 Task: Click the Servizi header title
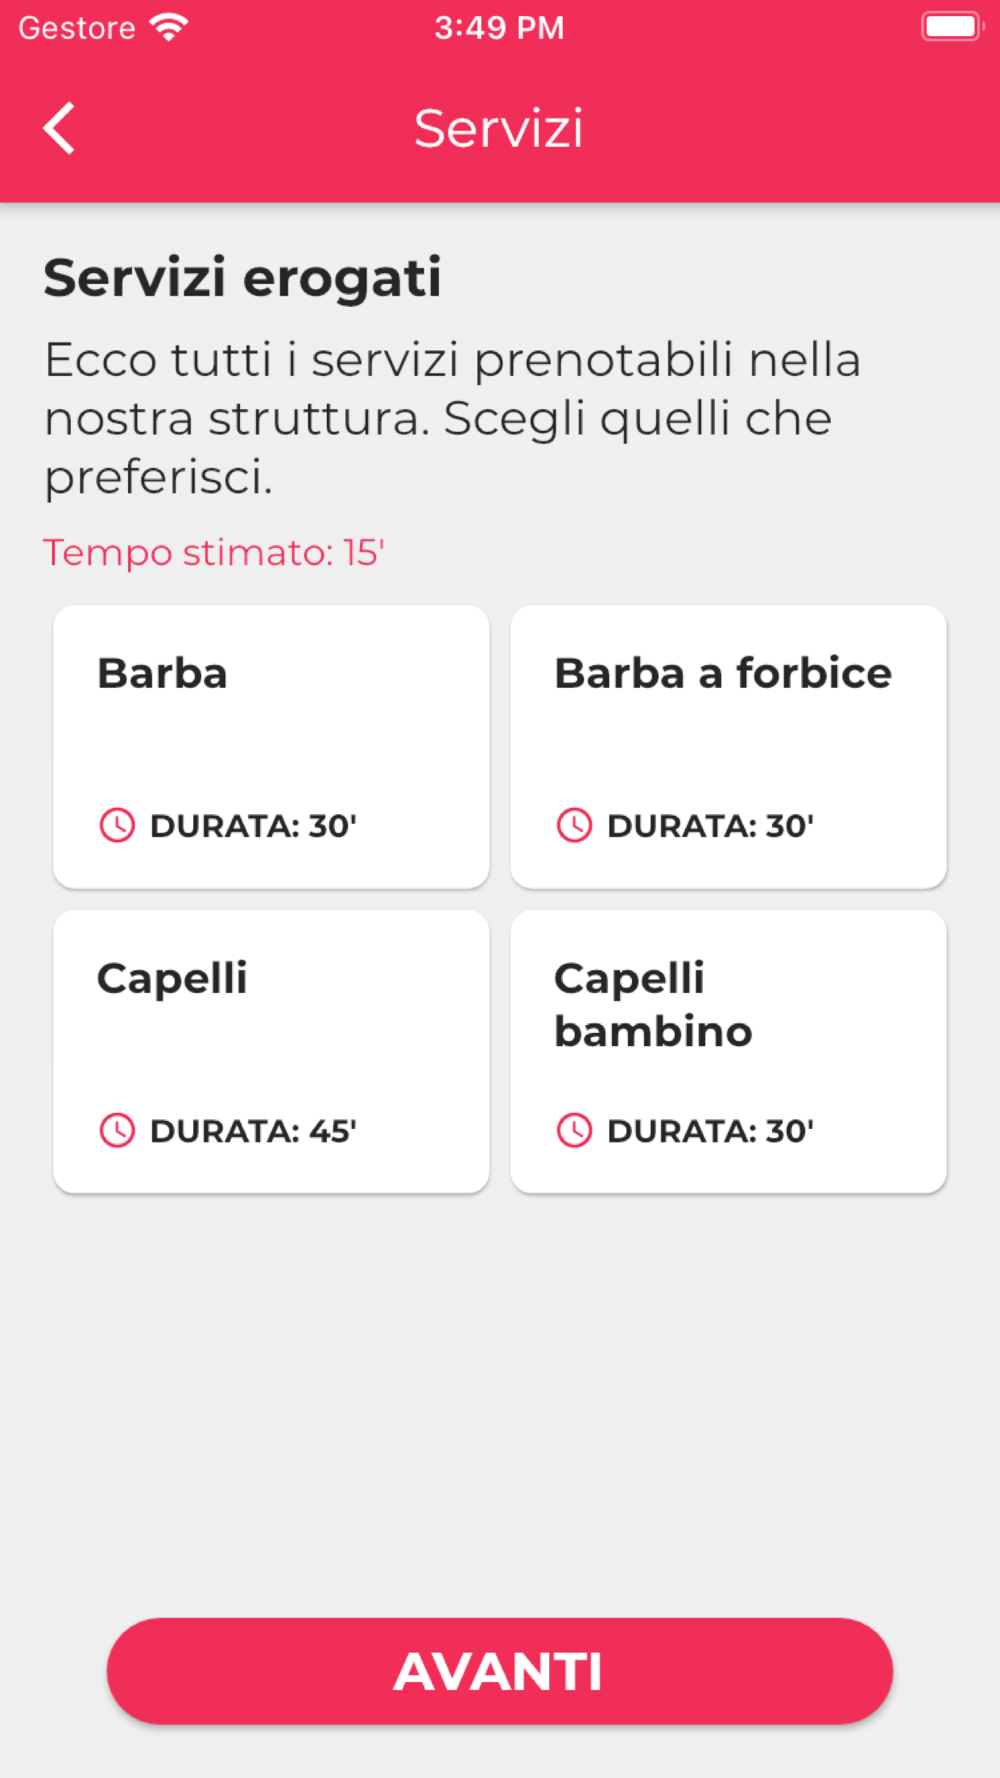point(499,128)
